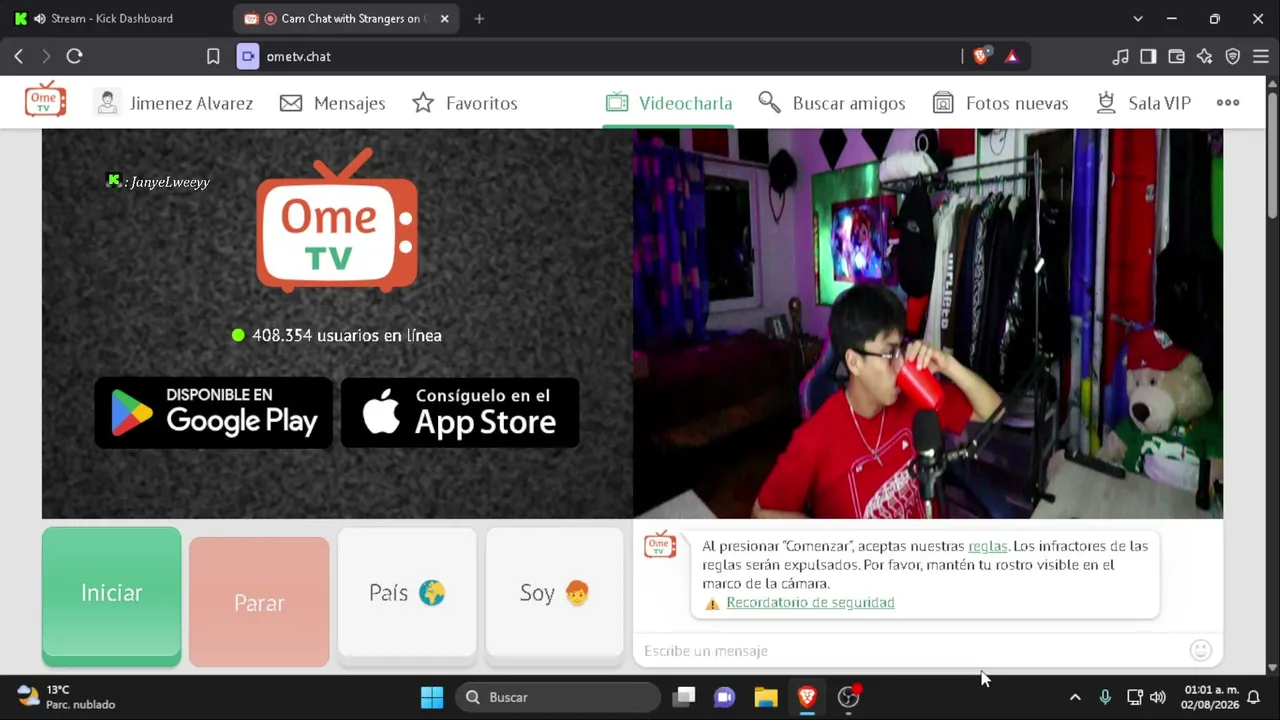
Task: Open the Mensajes envelope icon
Action: pos(291,103)
